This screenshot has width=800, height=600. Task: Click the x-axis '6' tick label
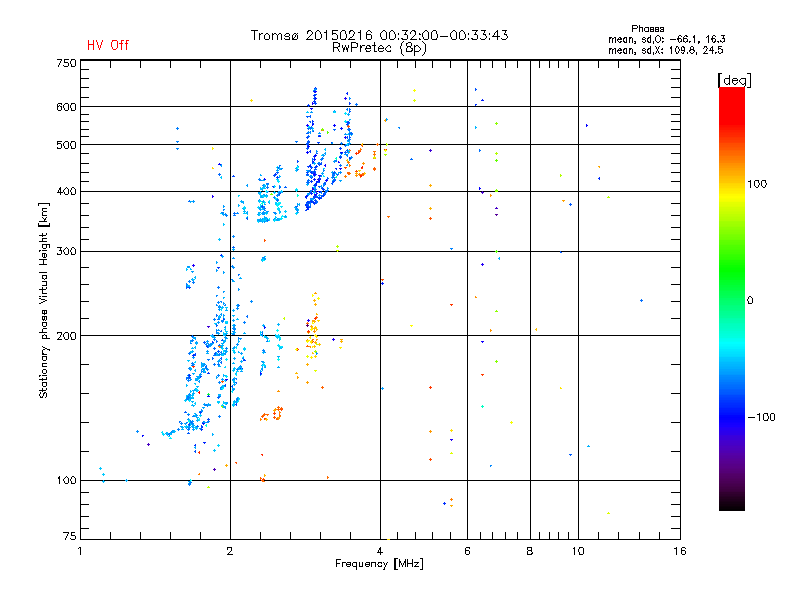tap(467, 551)
